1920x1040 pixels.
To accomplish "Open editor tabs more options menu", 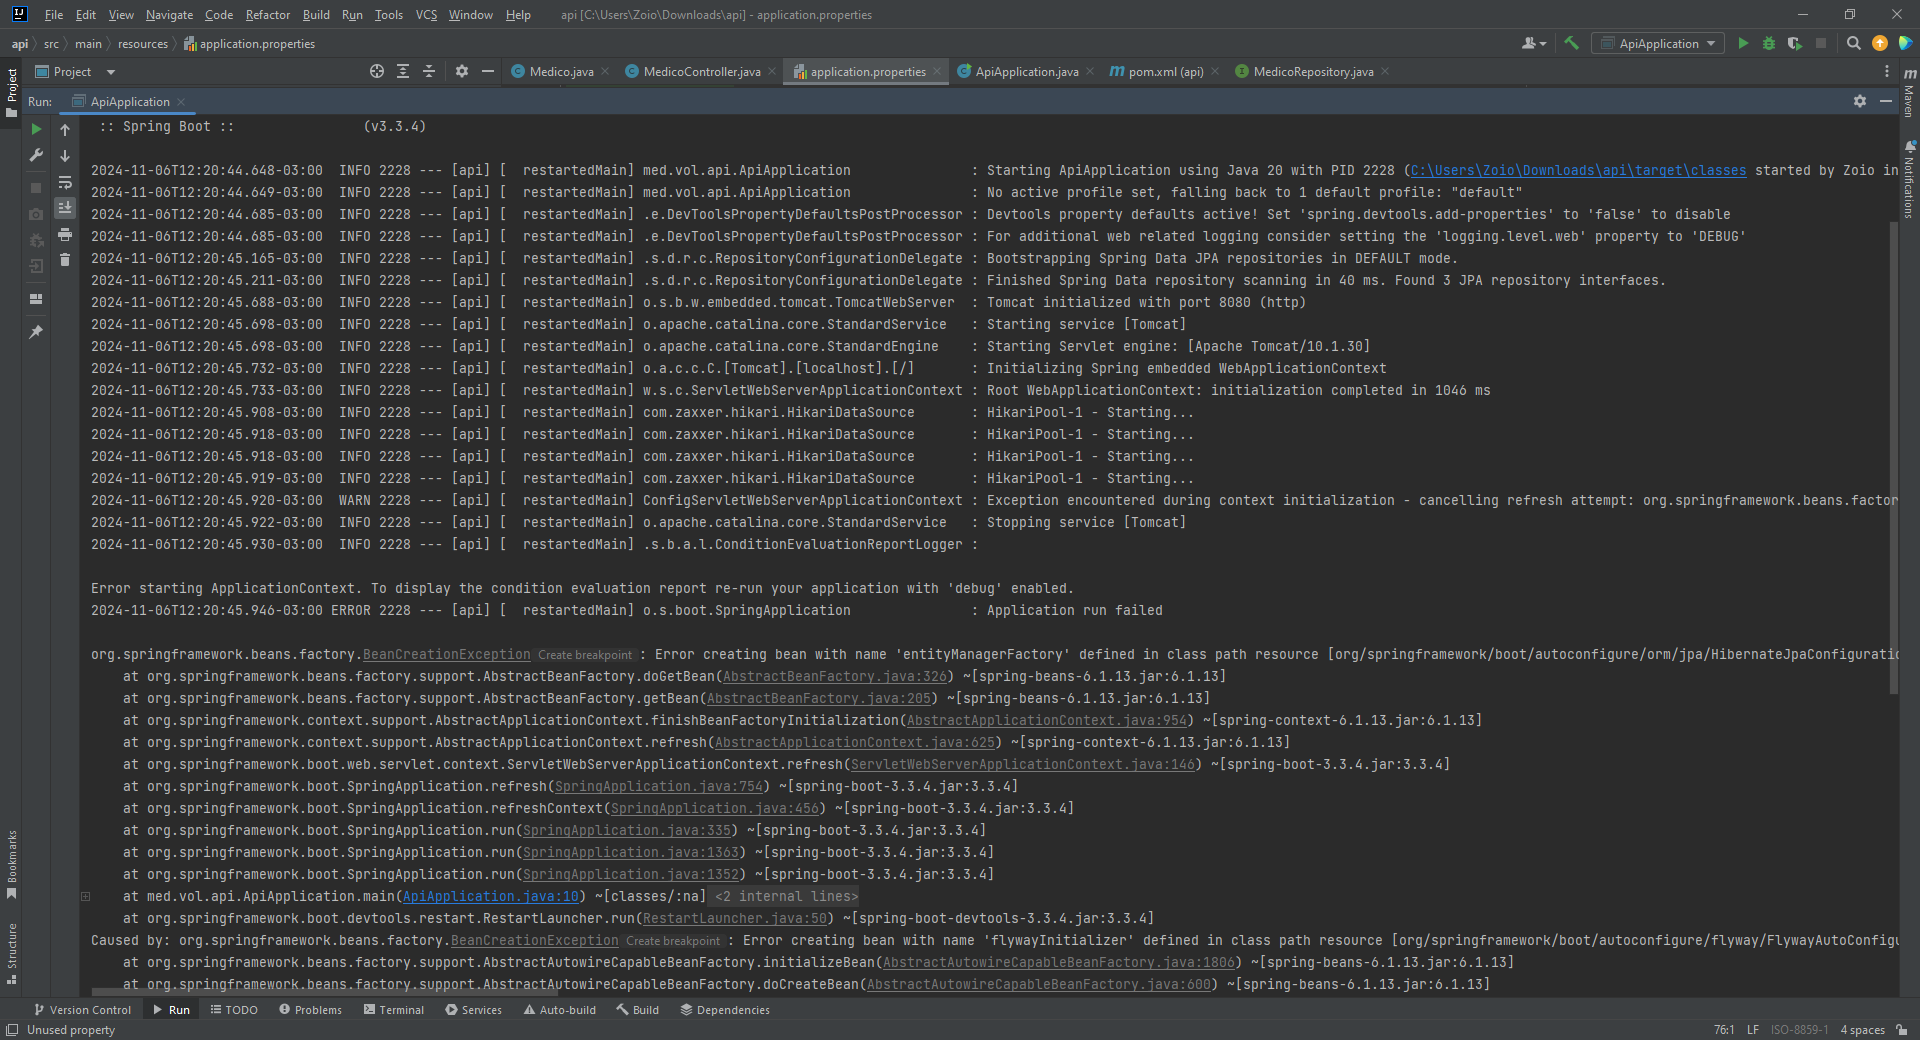I will (1887, 71).
